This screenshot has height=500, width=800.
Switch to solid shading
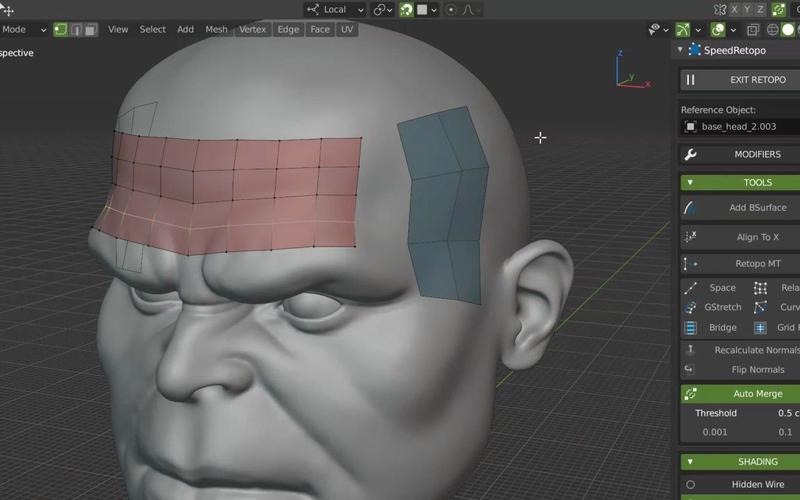pos(788,30)
